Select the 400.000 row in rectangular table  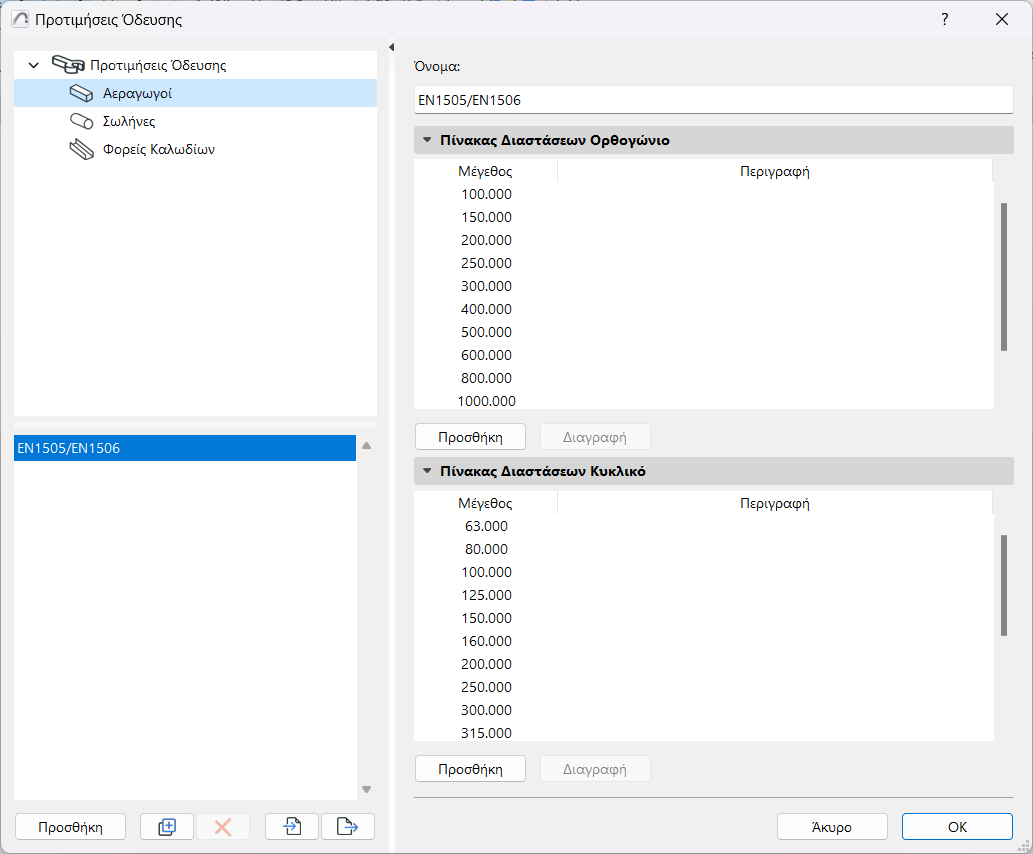point(486,309)
